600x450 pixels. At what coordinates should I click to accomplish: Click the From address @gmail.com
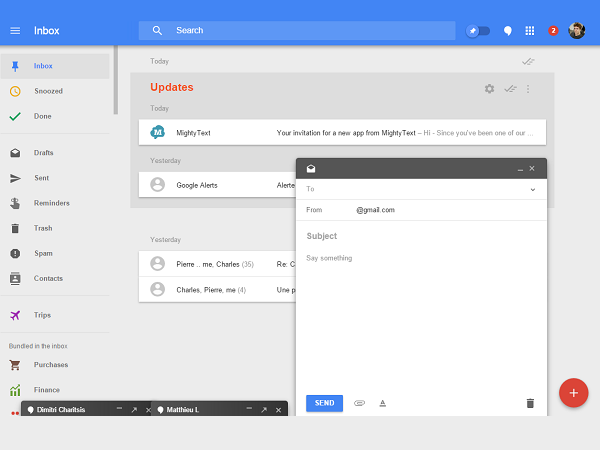point(375,210)
